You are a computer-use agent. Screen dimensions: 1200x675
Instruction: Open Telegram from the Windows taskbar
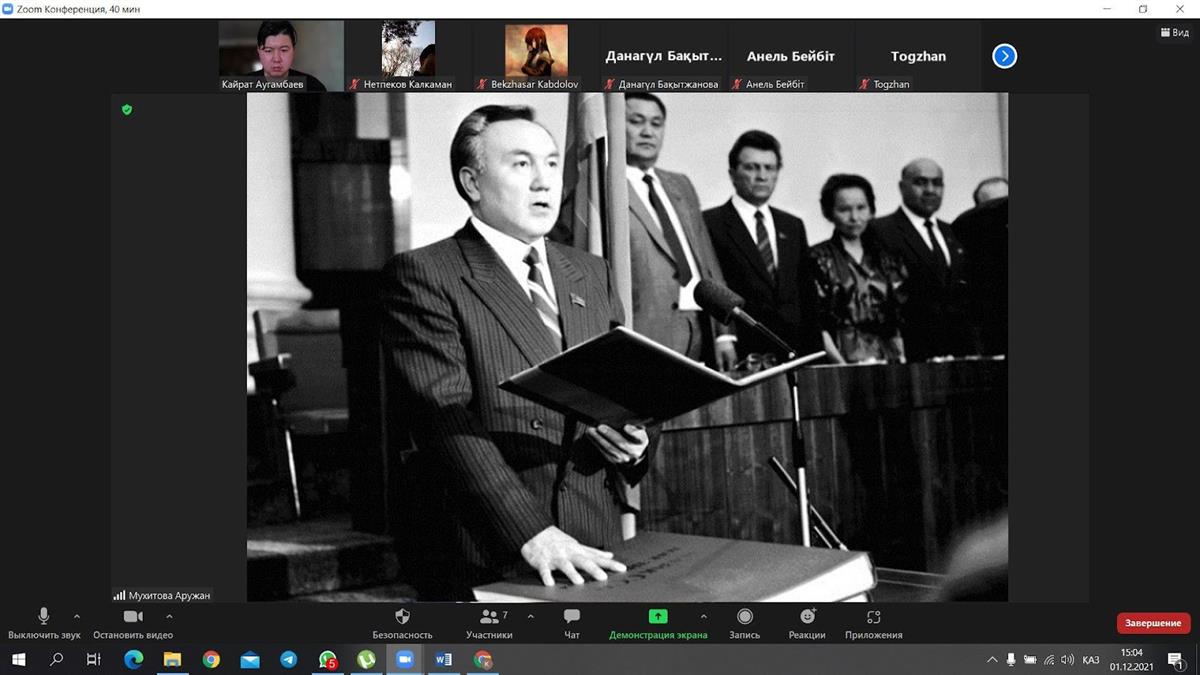288,660
